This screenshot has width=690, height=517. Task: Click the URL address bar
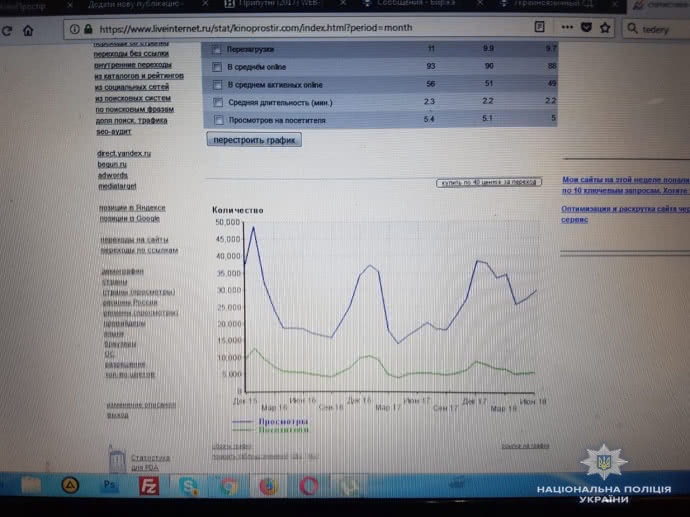[300, 29]
